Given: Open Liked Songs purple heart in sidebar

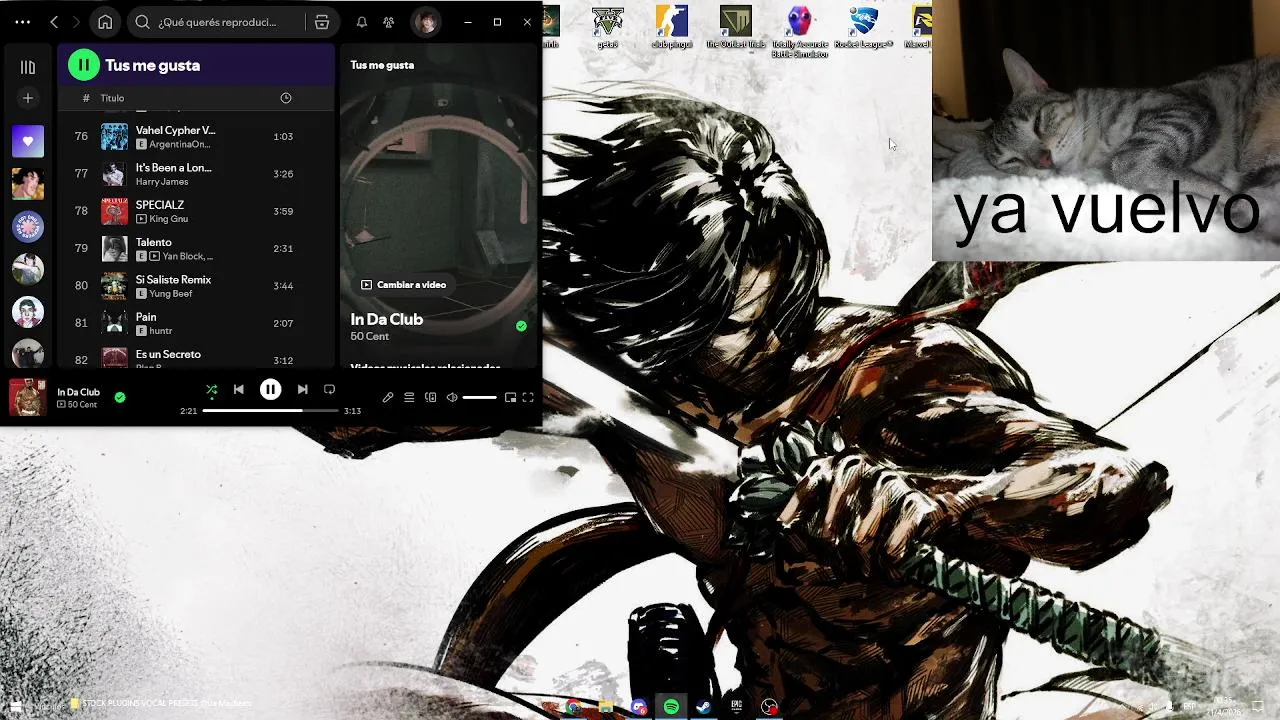Looking at the screenshot, I should tap(28, 141).
